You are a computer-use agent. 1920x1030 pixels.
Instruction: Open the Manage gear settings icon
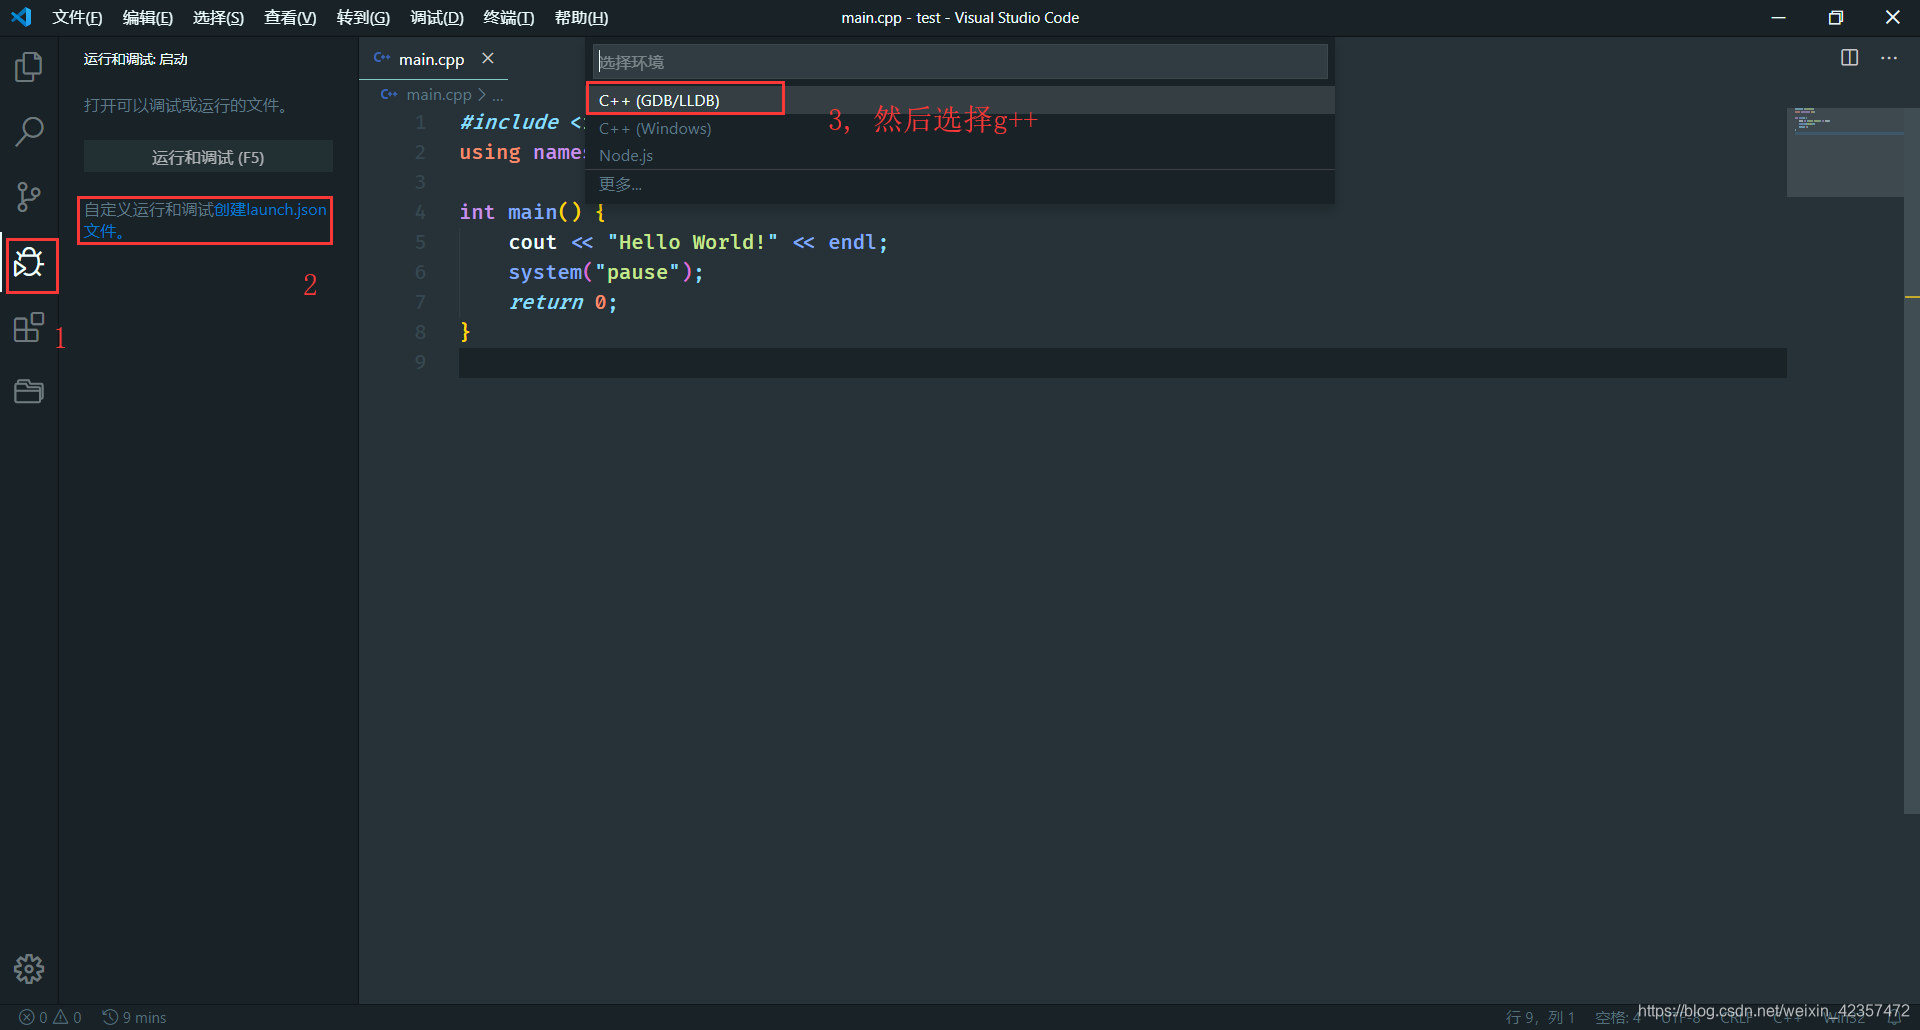[29, 968]
